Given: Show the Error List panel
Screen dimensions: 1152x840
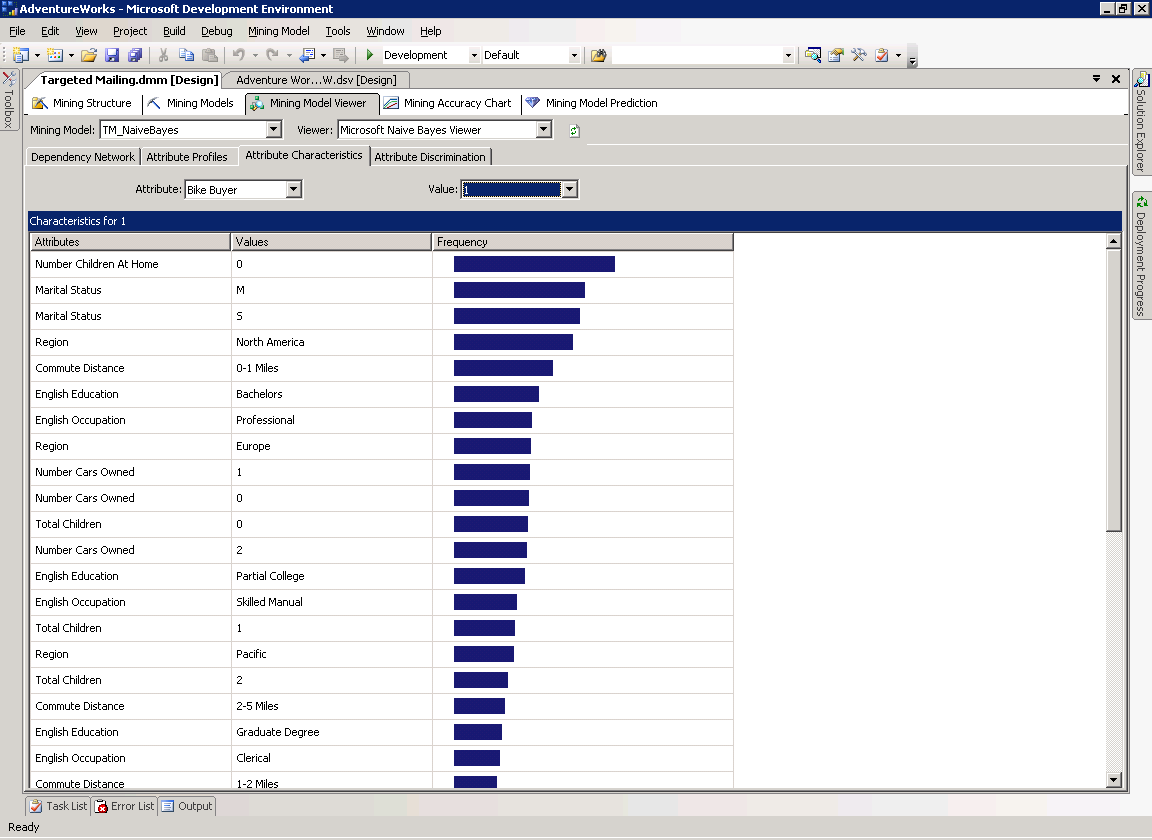Looking at the screenshot, I should [125, 806].
